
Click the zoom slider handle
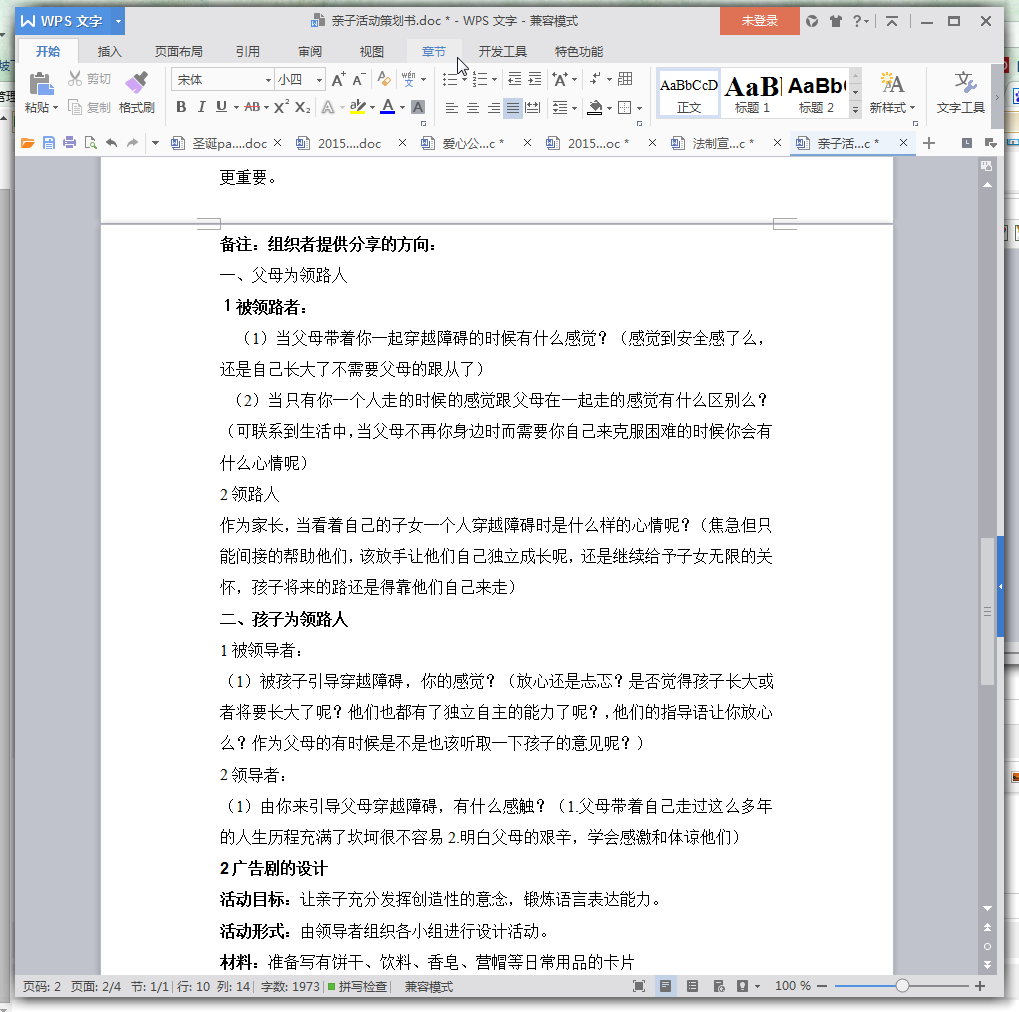tap(902, 987)
